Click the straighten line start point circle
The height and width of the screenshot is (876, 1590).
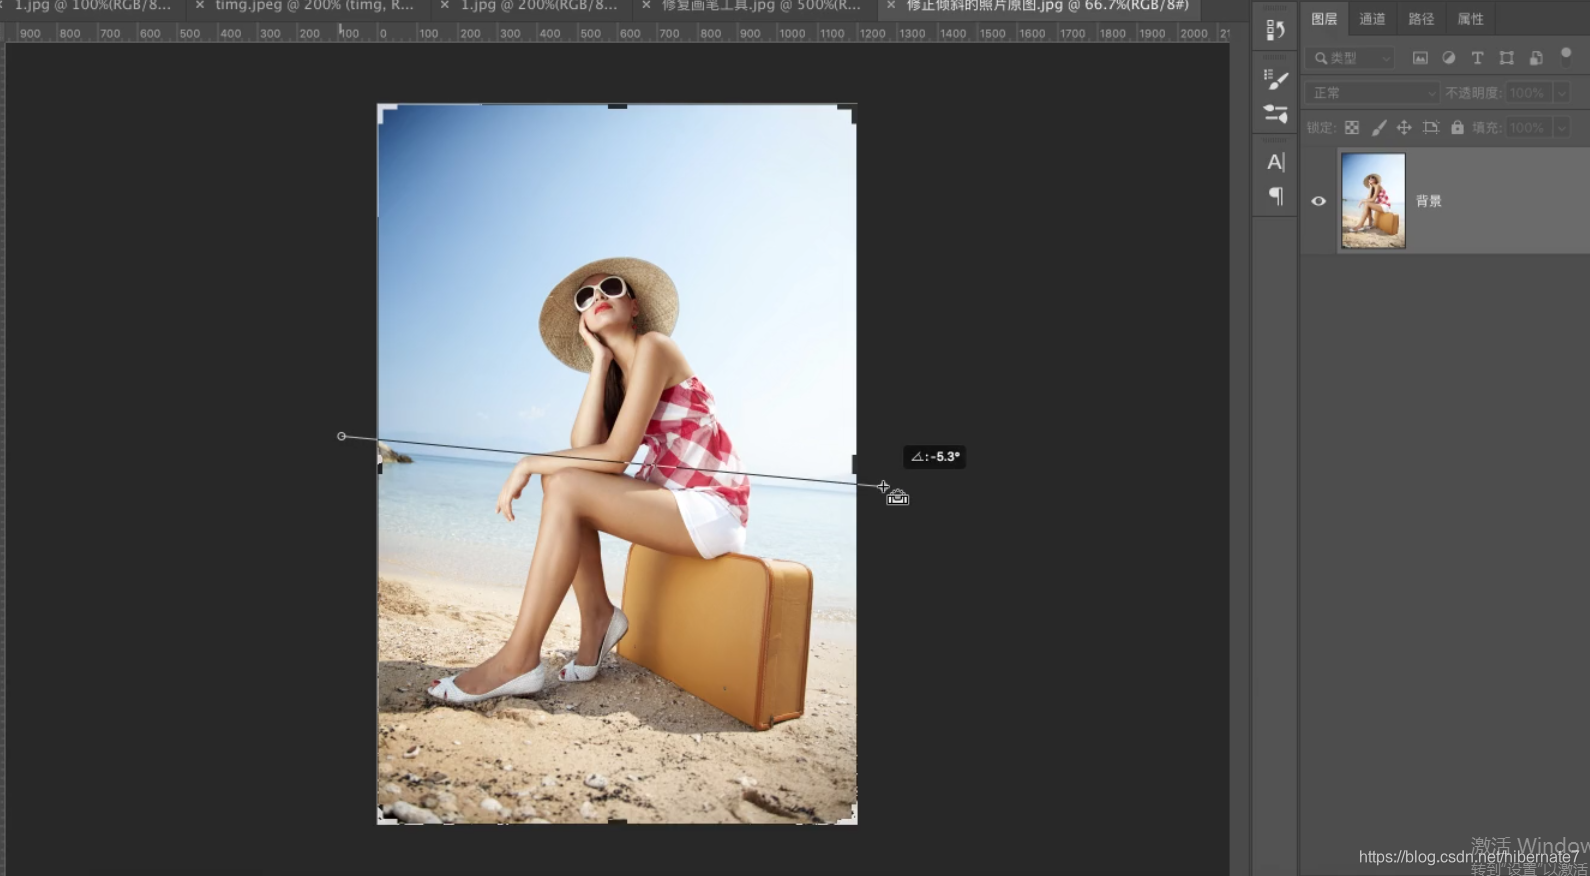(342, 436)
